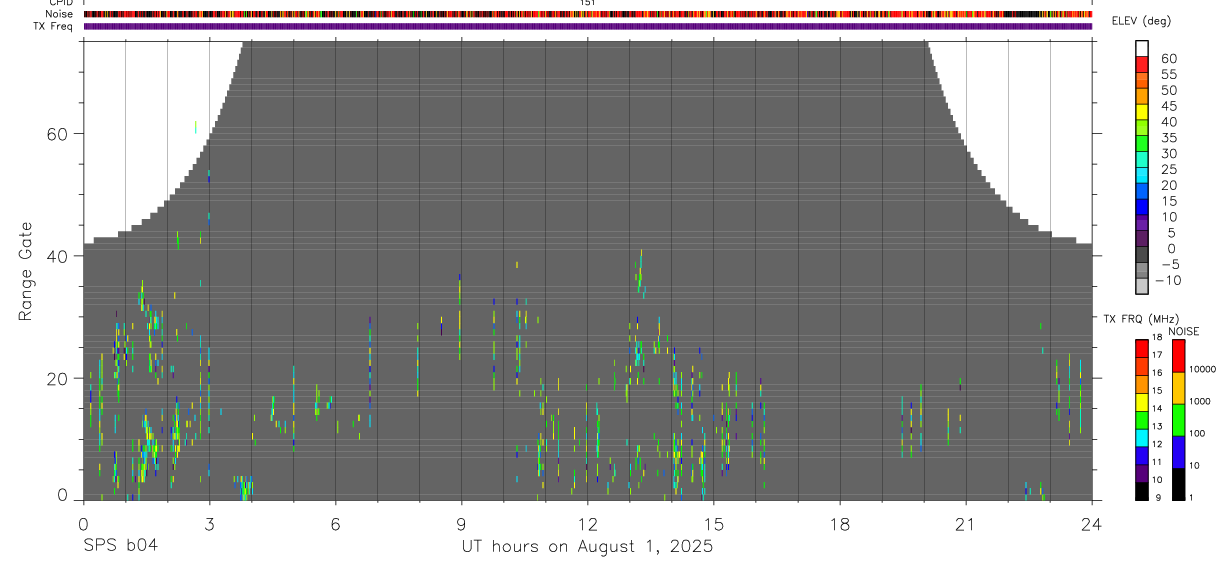Select purple TX FRQ swatch between 10 and 11
Viewport: 1228px width, 567px height.
(1142, 473)
